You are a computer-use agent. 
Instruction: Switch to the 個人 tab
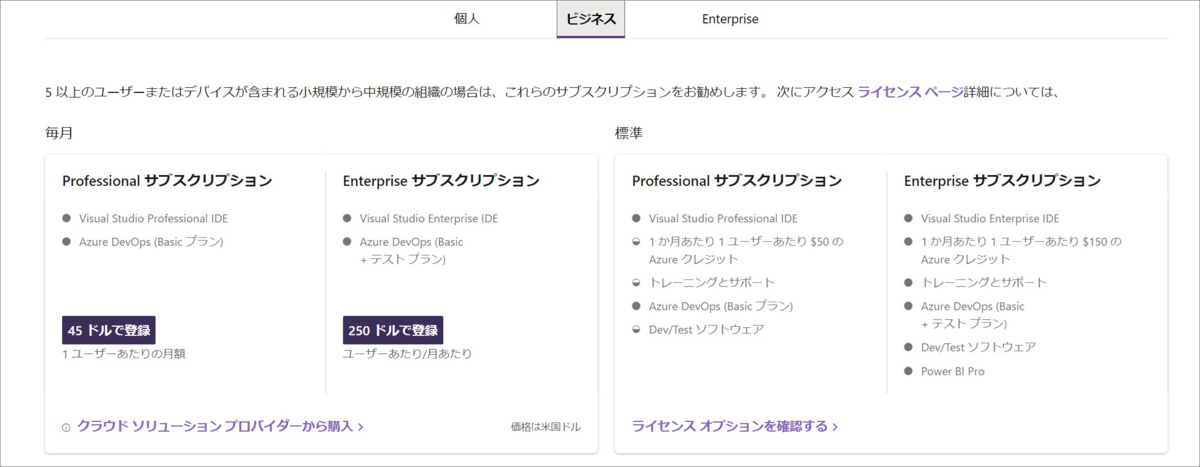pyautogui.click(x=467, y=19)
